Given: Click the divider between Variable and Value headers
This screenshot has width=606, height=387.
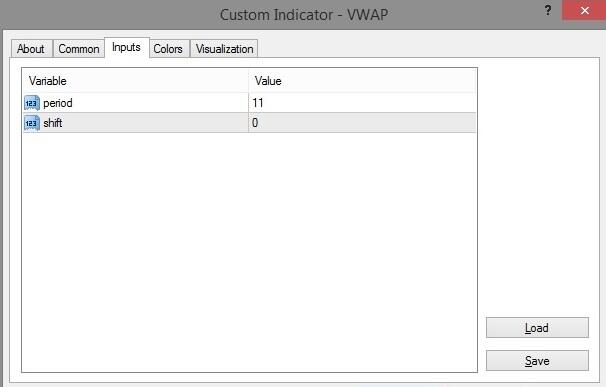Looking at the screenshot, I should [249, 81].
